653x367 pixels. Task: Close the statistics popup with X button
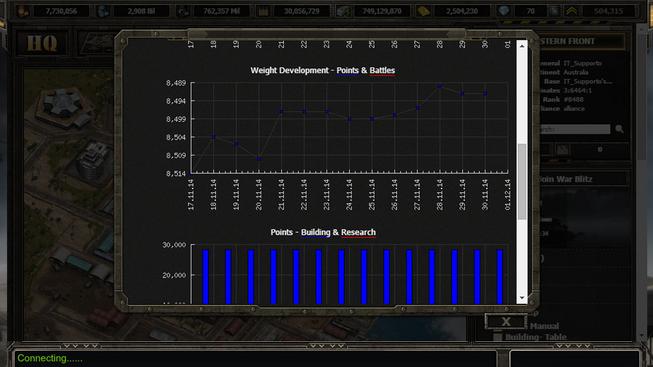tap(506, 322)
